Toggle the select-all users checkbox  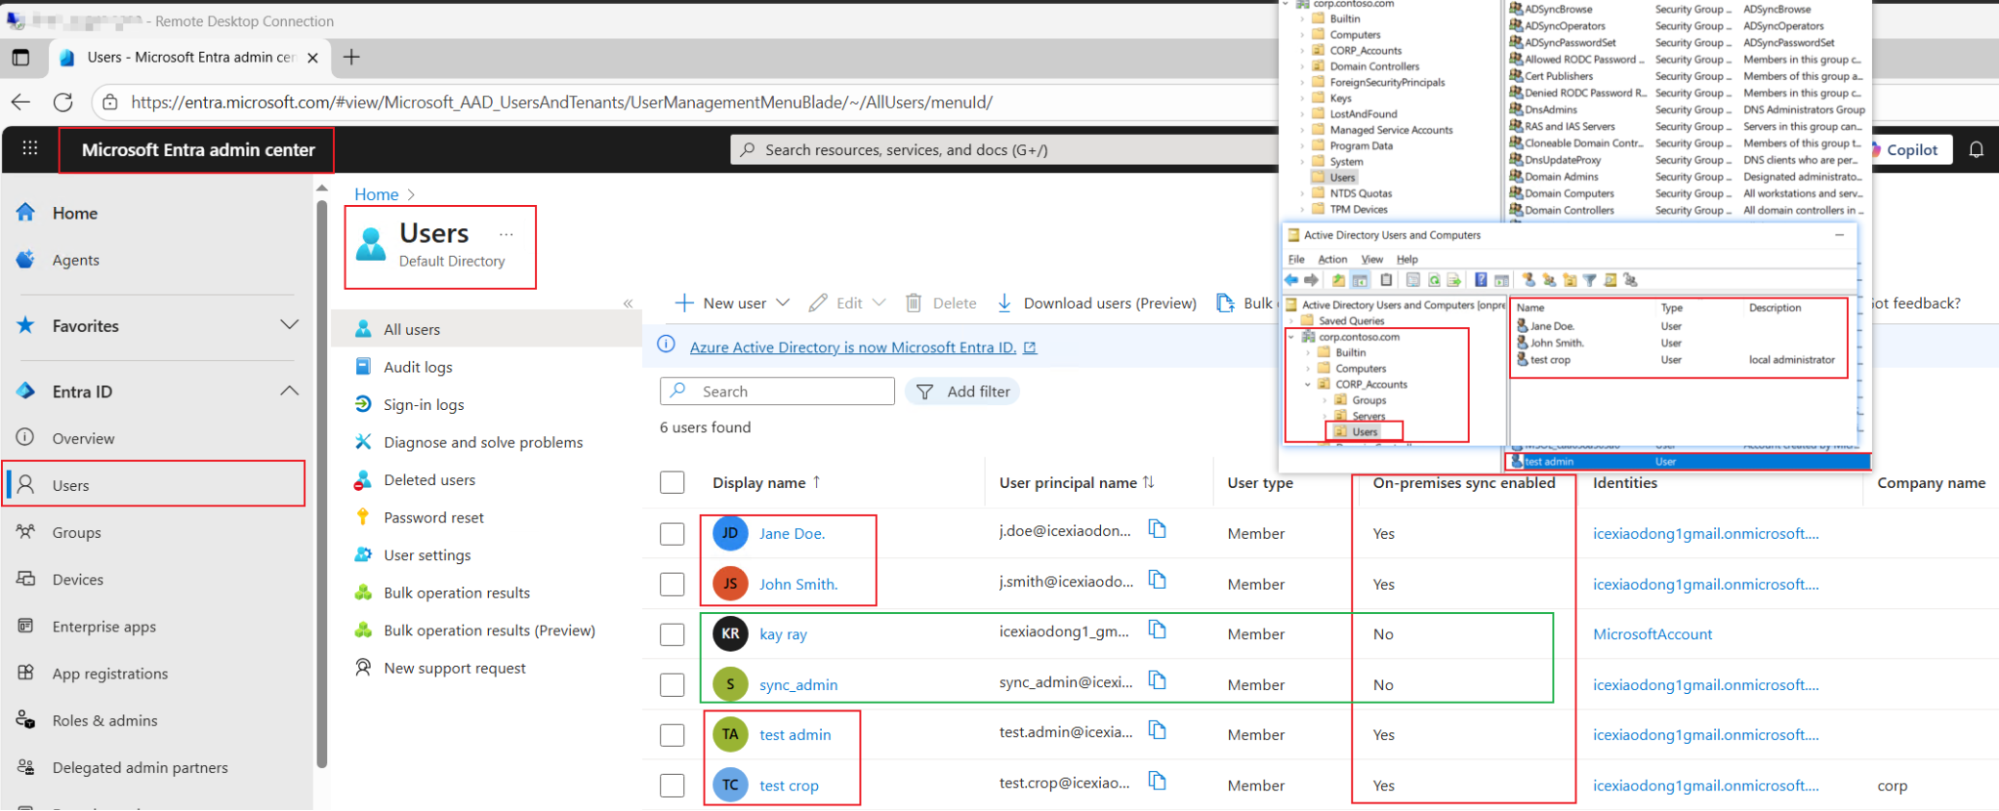(672, 483)
